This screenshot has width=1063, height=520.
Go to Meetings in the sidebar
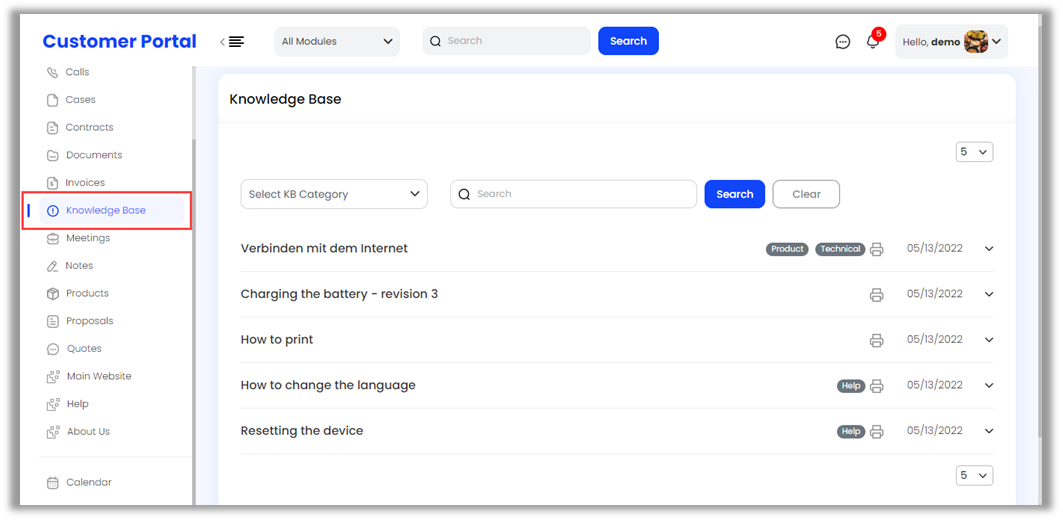coord(88,238)
